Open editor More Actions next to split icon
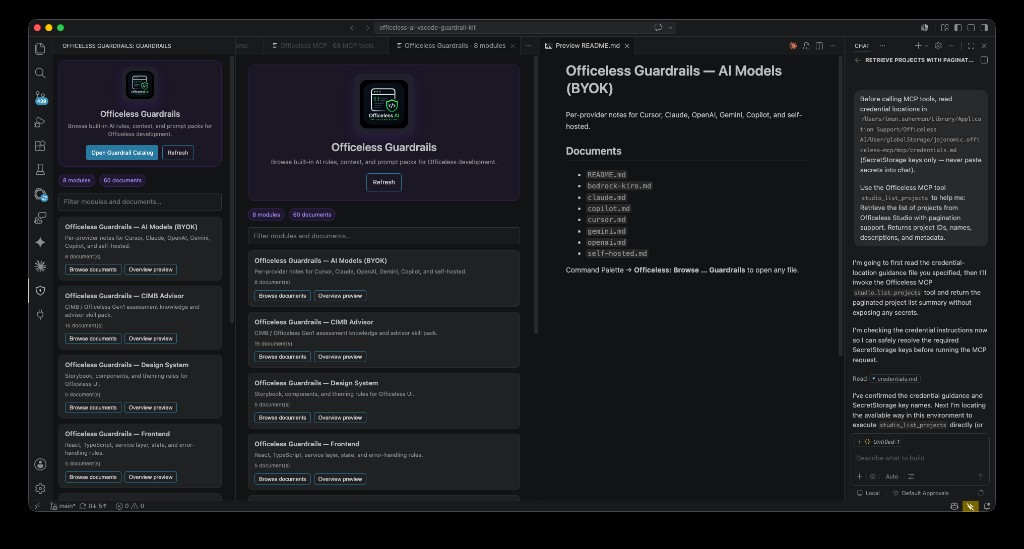This screenshot has width=1024, height=549. [x=832, y=46]
